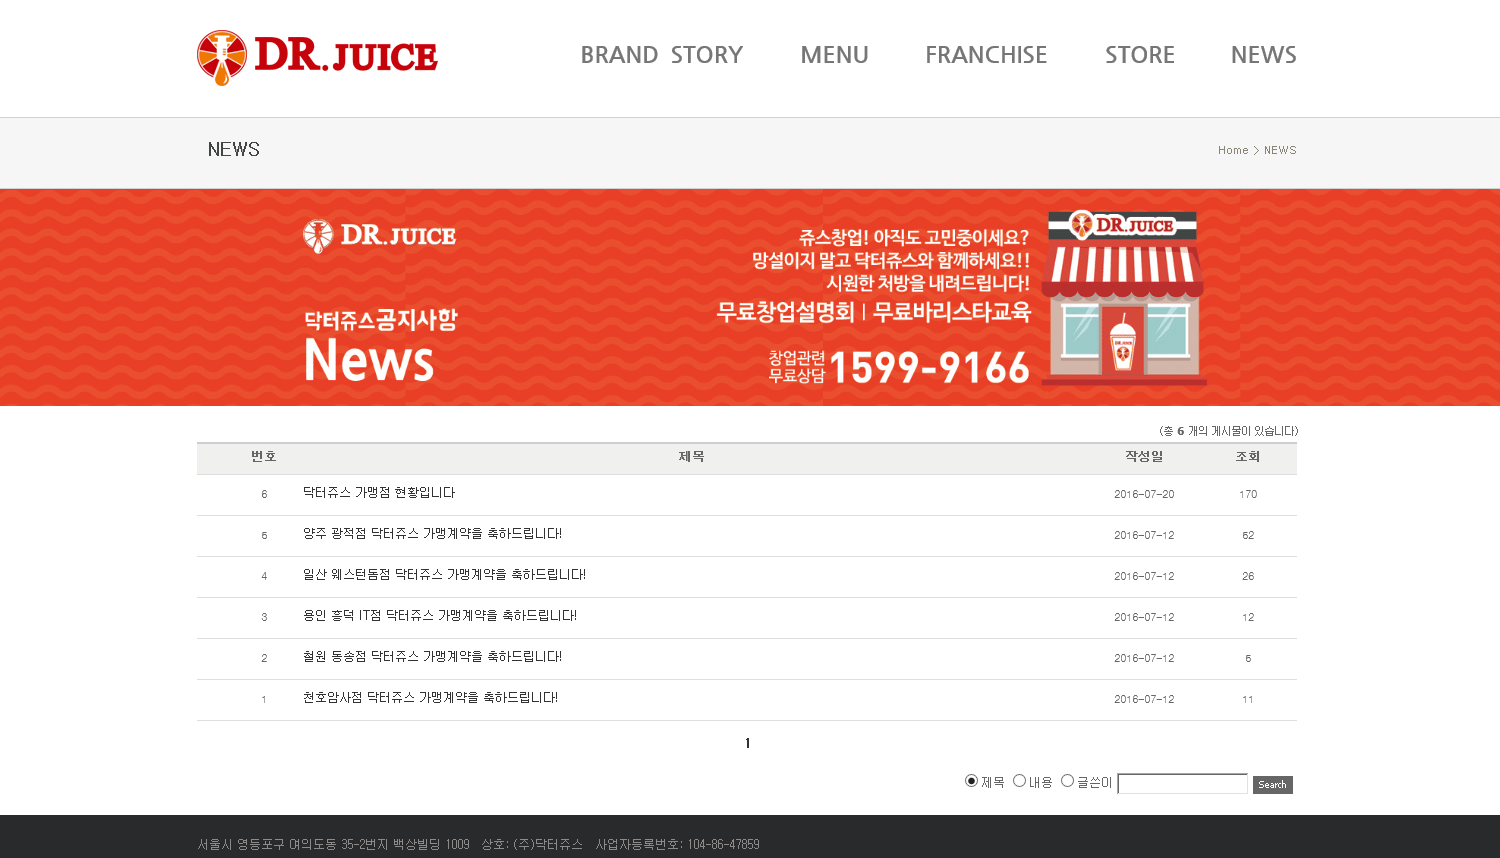Viewport: 1500px width, 858px height.
Task: Click the footer address '서울시 영등포구 여의도동'
Action: click(x=267, y=844)
